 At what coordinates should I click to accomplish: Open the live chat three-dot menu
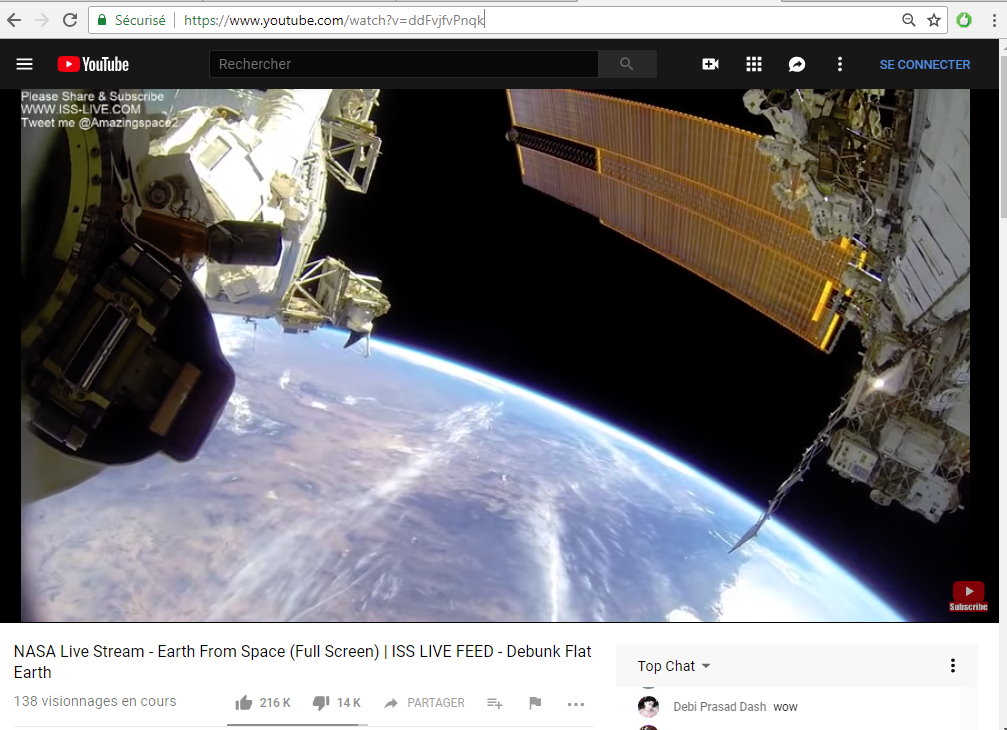953,666
